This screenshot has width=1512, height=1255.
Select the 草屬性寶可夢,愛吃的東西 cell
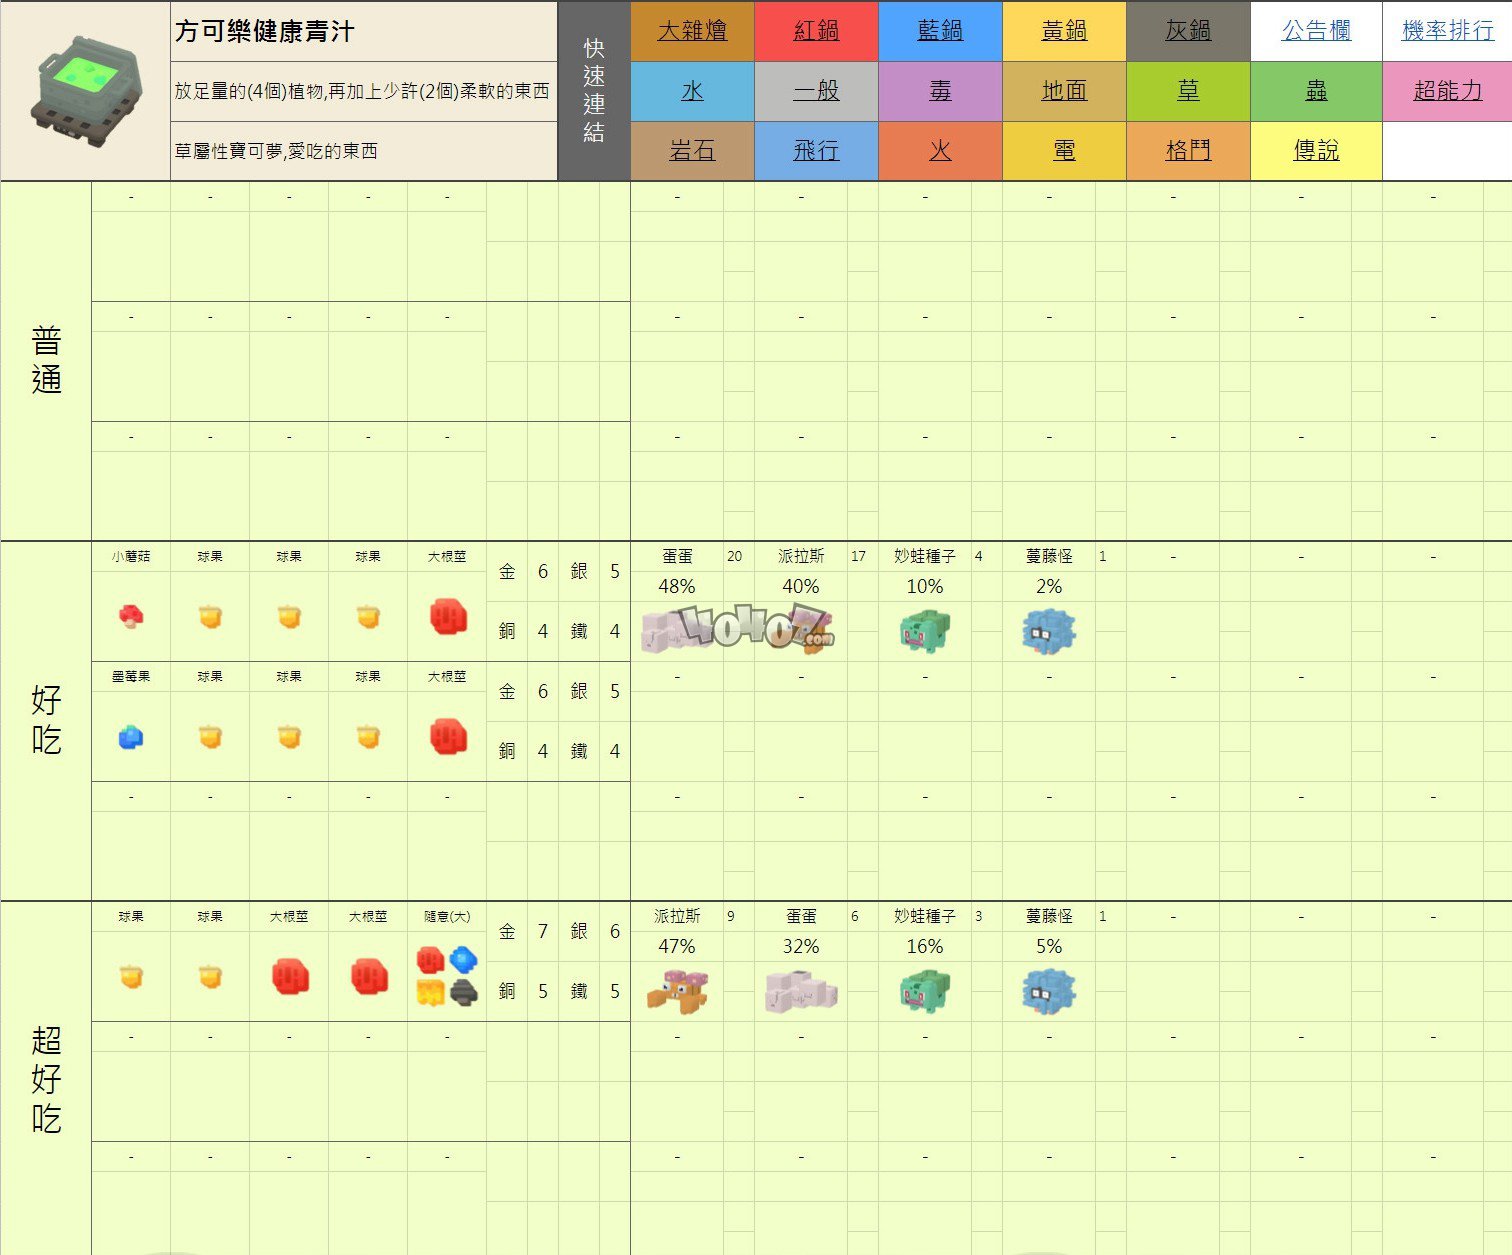point(364,151)
